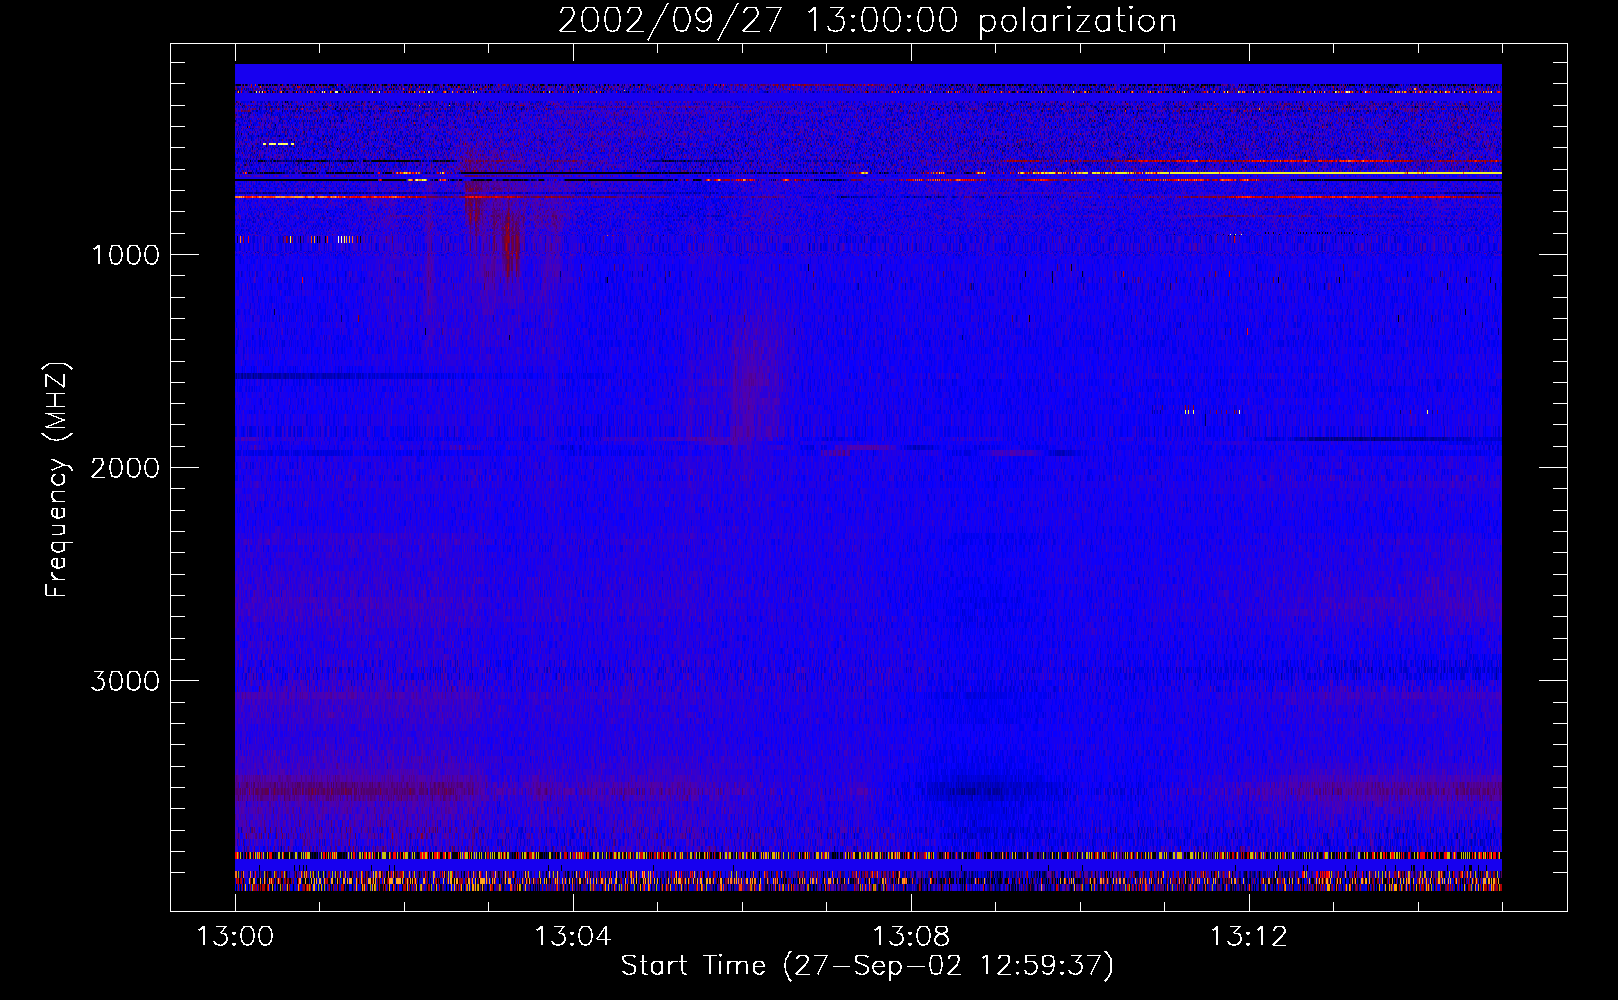
Task: Click the '3000' frequency tick label
Action: [125, 680]
